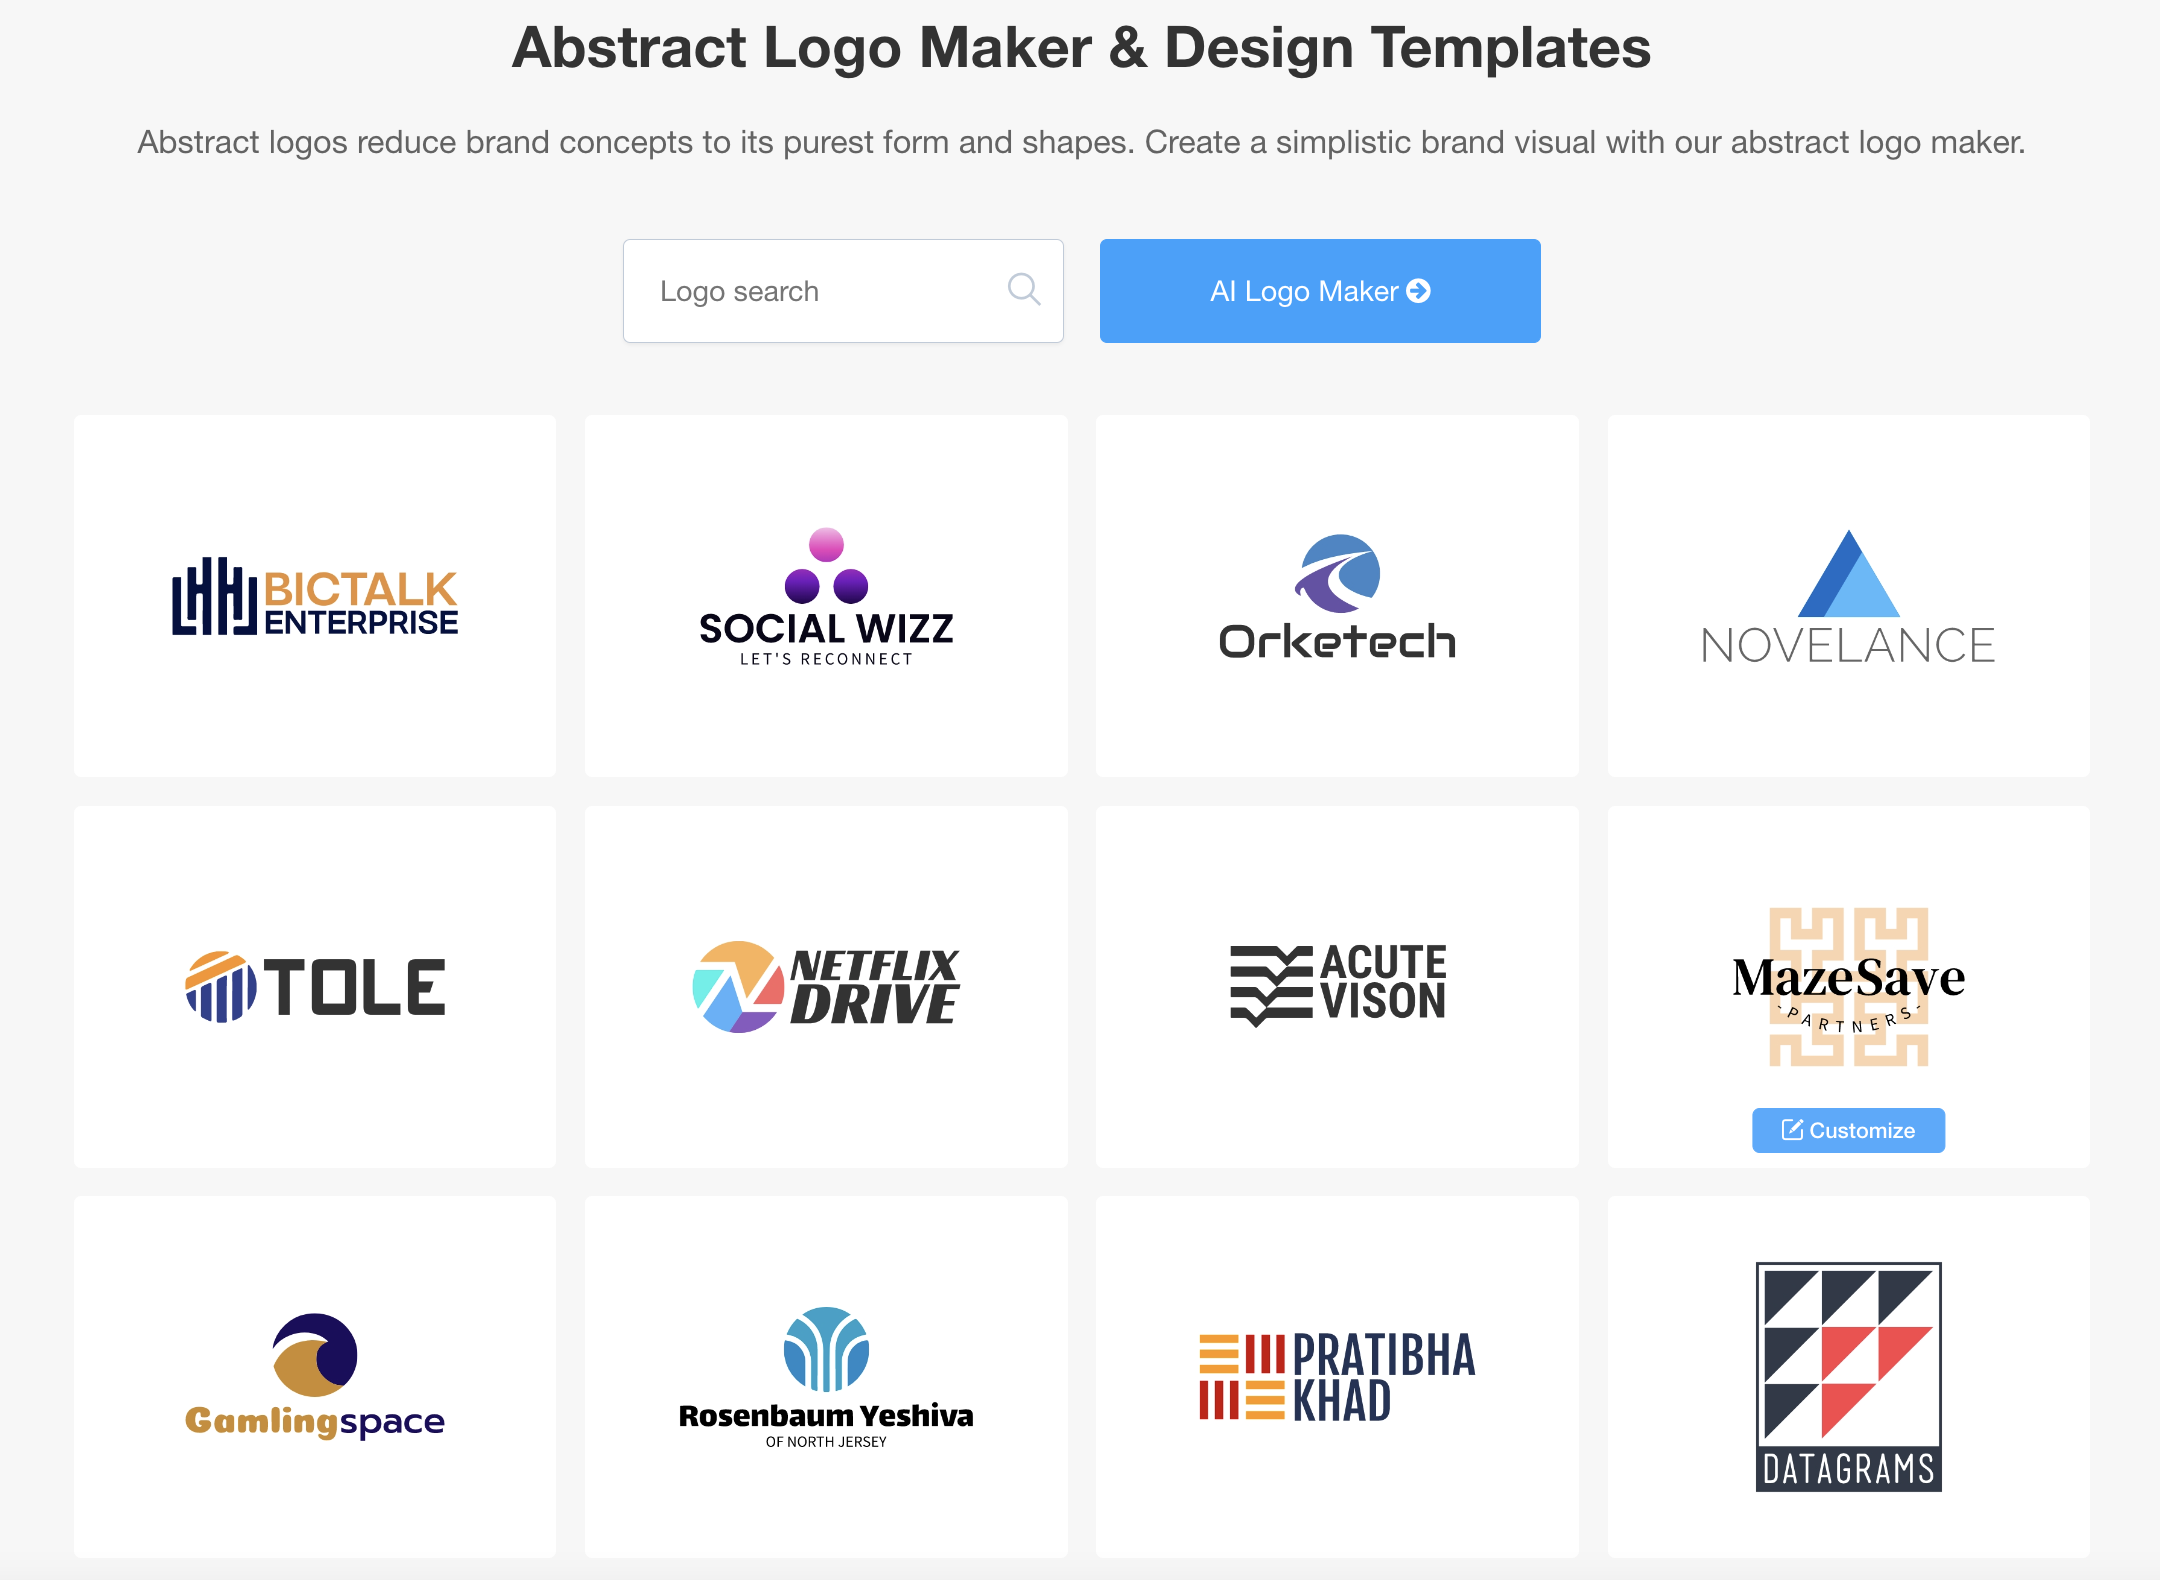The height and width of the screenshot is (1580, 2160).
Task: Select the Tole striped circle icon
Action: coord(221,987)
